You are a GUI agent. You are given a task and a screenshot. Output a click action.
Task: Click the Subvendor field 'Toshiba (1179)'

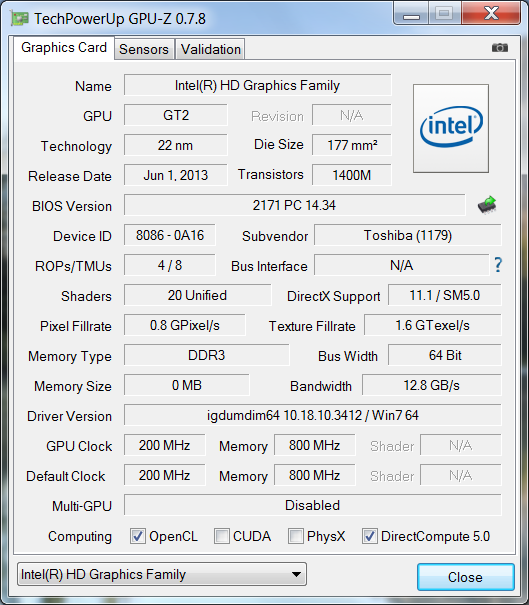[x=408, y=235]
